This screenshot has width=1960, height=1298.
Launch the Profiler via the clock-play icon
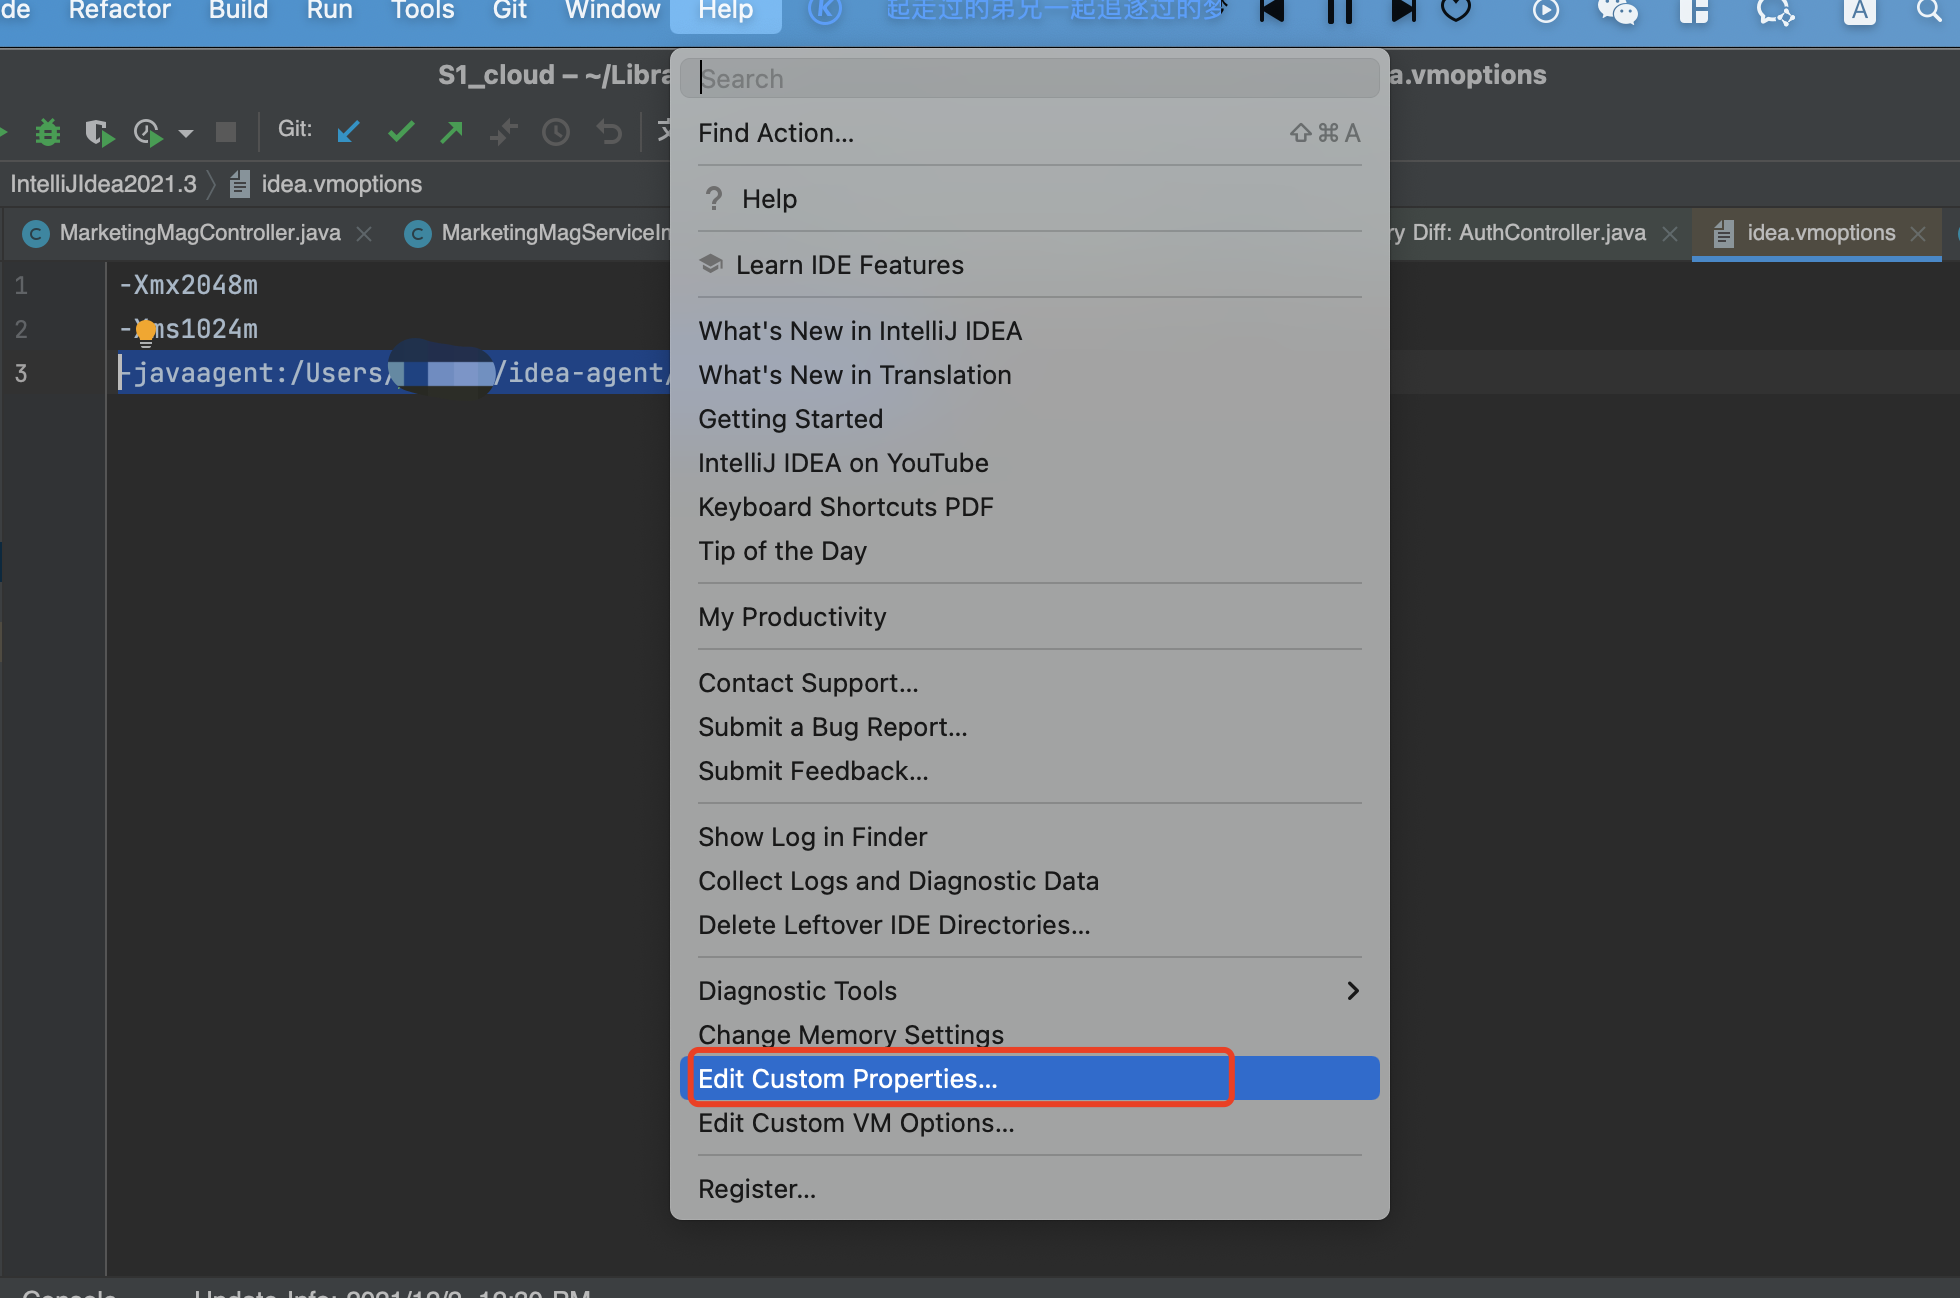146,131
